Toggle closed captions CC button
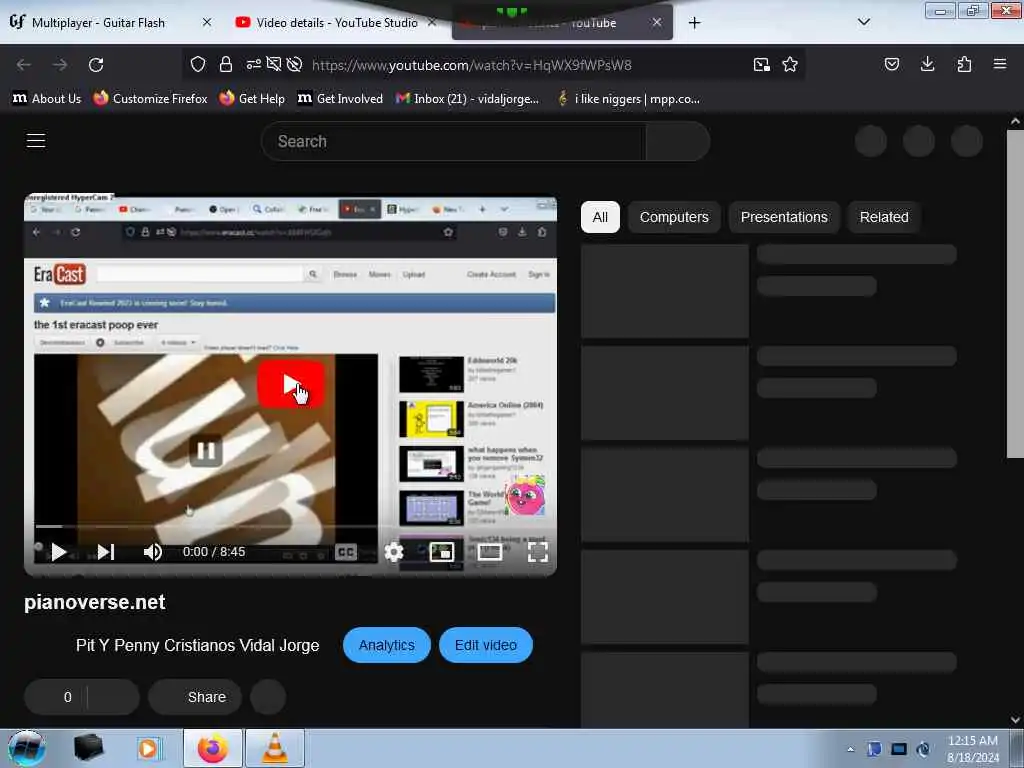This screenshot has width=1024, height=768. click(345, 552)
